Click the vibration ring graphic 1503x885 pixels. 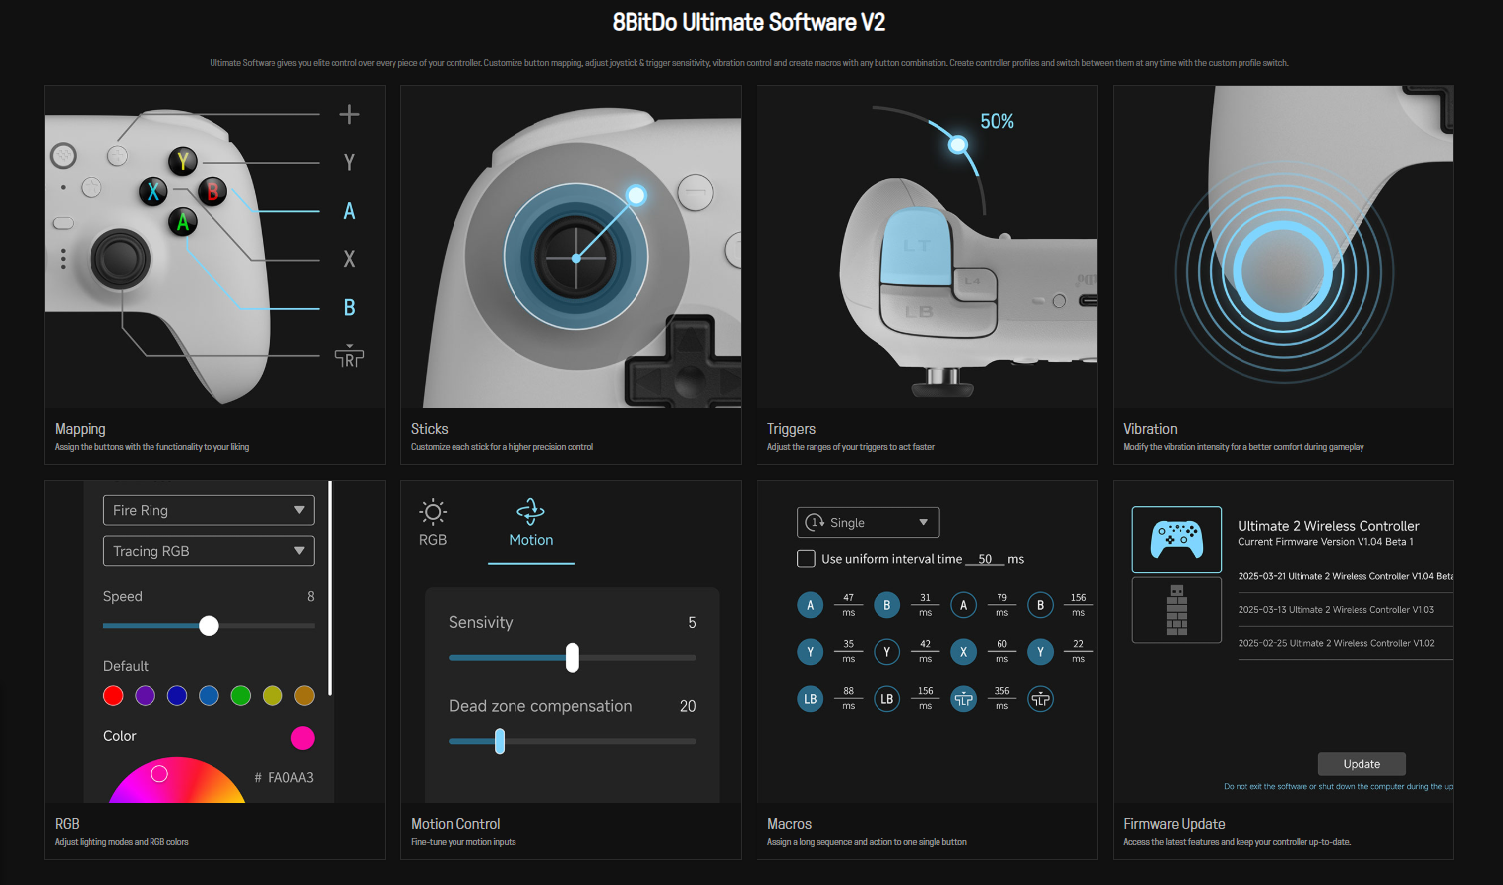click(1282, 270)
